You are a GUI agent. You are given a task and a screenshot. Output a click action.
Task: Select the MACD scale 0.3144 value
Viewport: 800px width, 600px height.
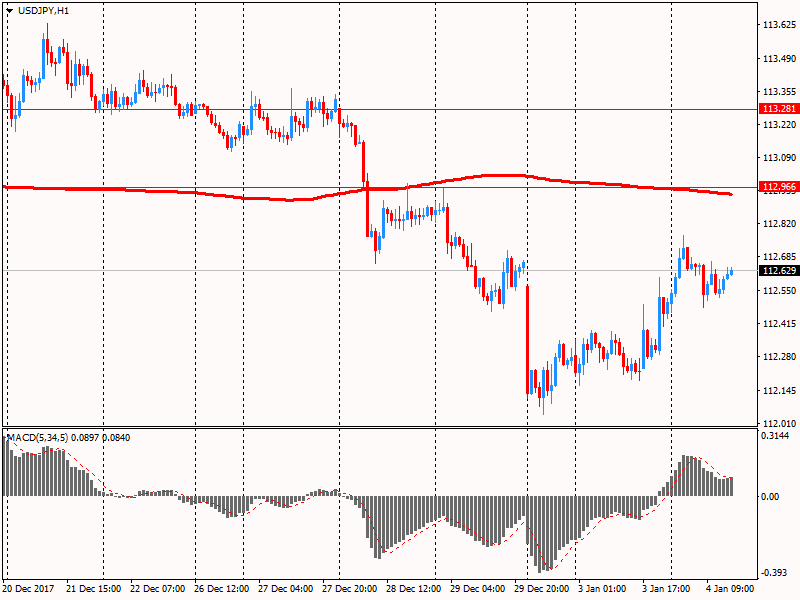point(775,436)
